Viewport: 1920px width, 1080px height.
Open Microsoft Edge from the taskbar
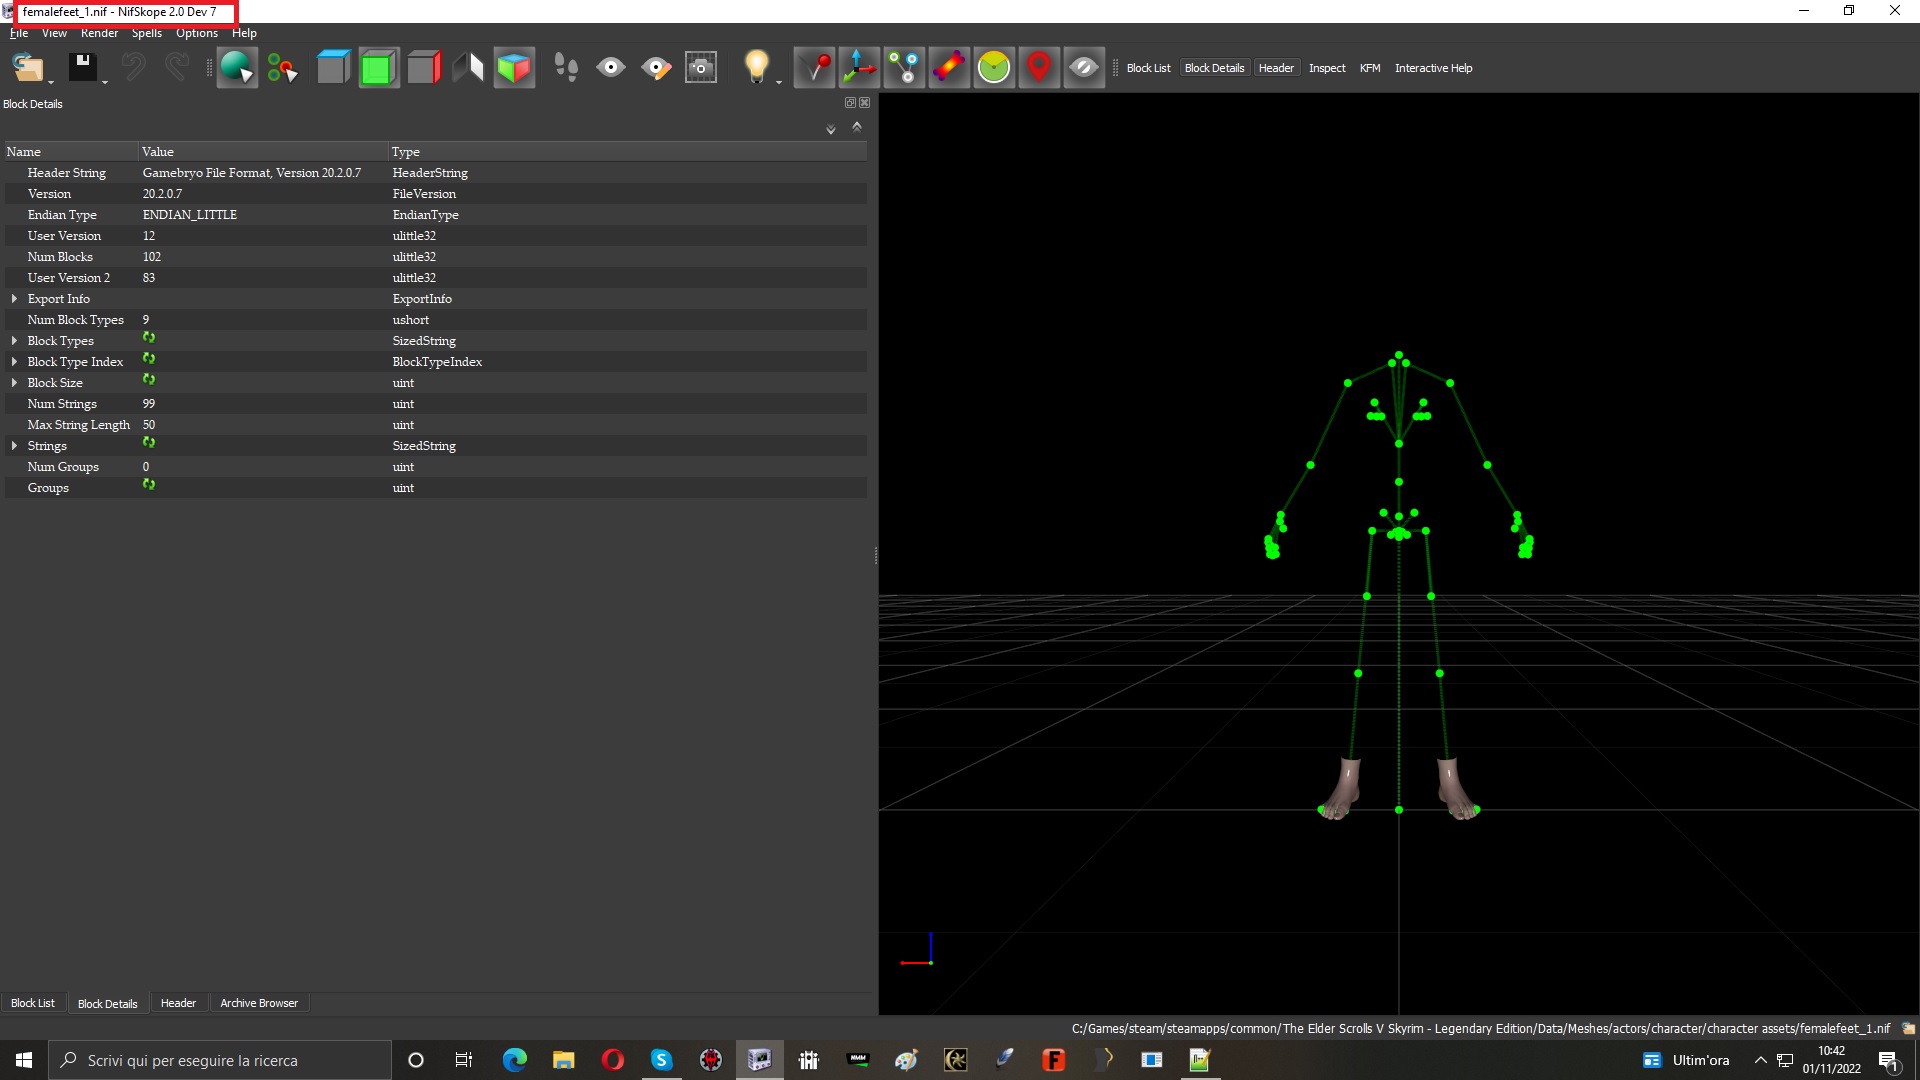515,1060
